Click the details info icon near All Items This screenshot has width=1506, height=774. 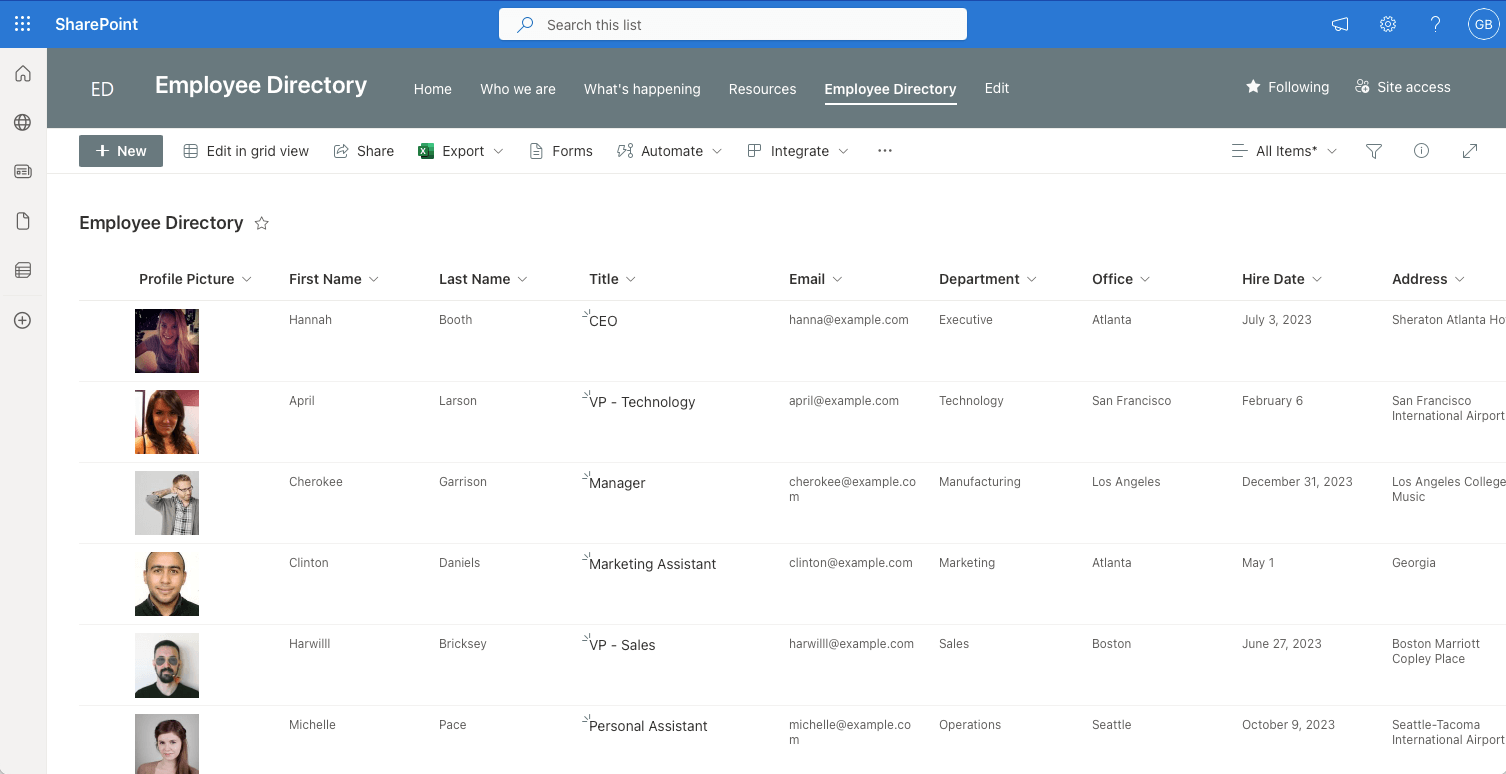1421,150
